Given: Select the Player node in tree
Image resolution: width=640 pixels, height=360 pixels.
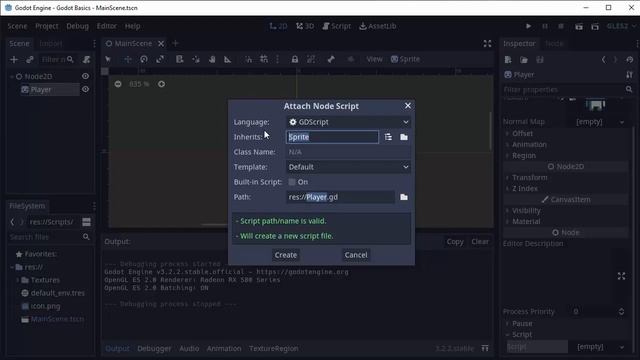Looking at the screenshot, I should pos(41,89).
